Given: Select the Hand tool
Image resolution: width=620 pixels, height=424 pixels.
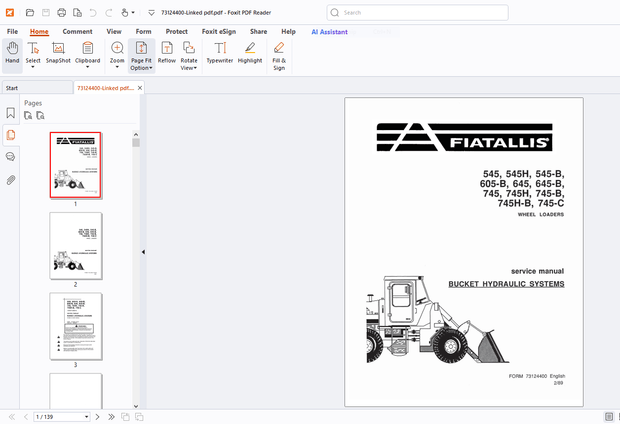Looking at the screenshot, I should tap(12, 53).
